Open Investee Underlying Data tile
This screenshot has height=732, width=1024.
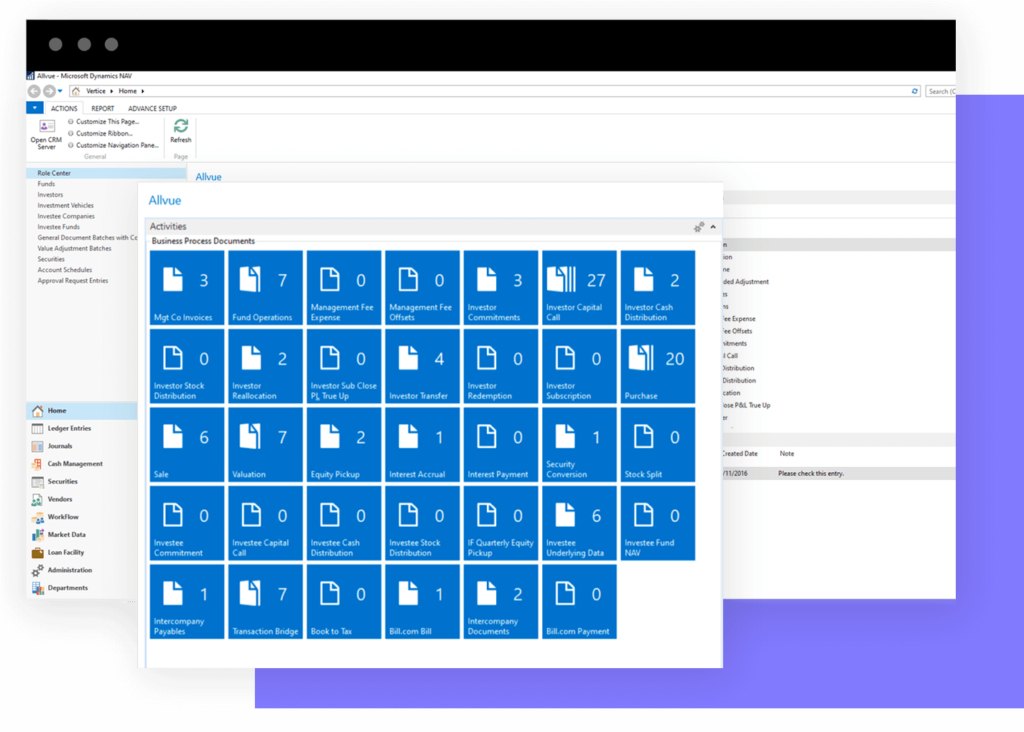tap(579, 522)
